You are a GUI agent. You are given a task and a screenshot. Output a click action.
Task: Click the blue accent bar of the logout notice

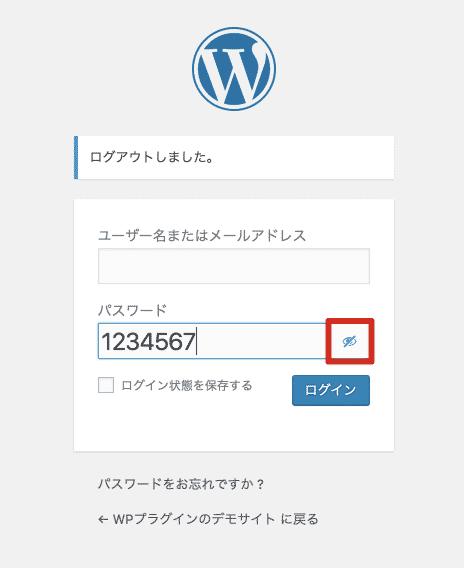pyautogui.click(x=76, y=157)
